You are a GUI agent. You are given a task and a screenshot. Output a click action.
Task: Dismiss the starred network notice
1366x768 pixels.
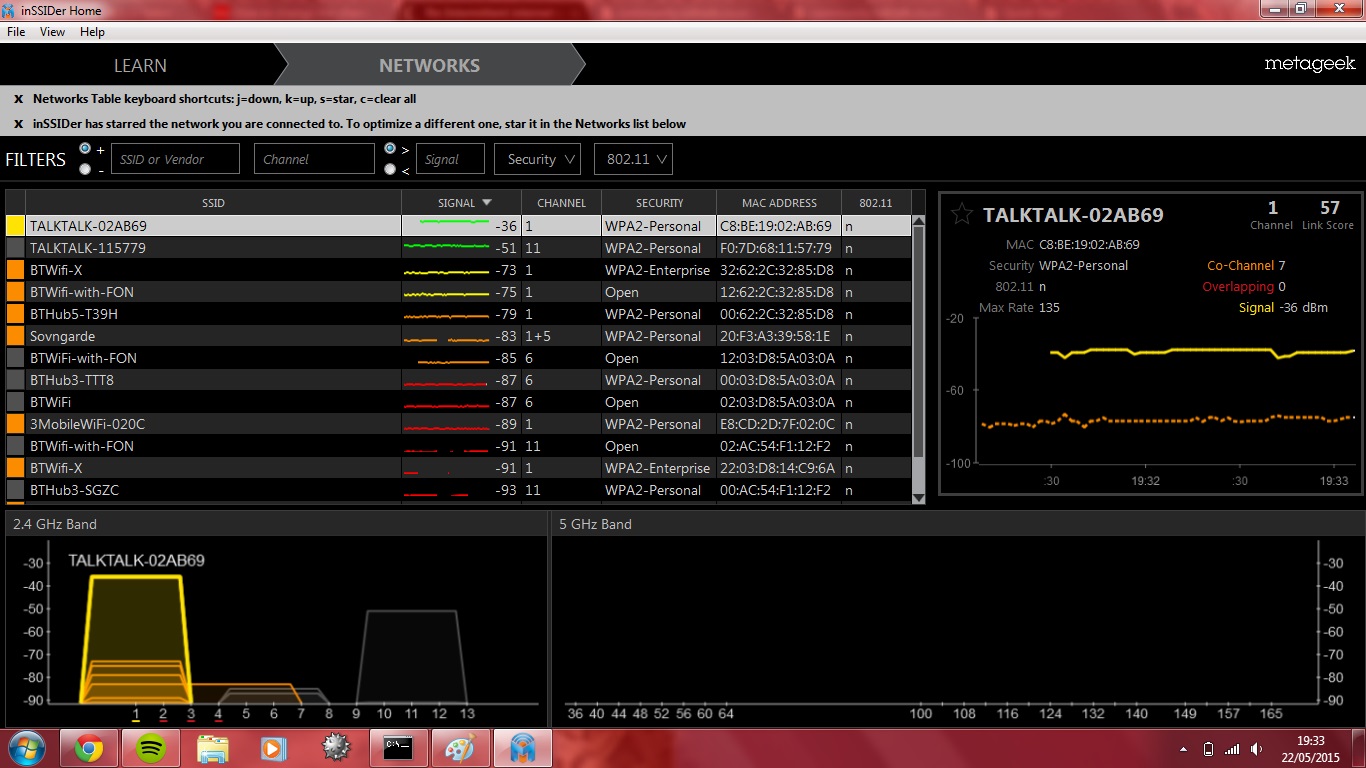coord(18,124)
